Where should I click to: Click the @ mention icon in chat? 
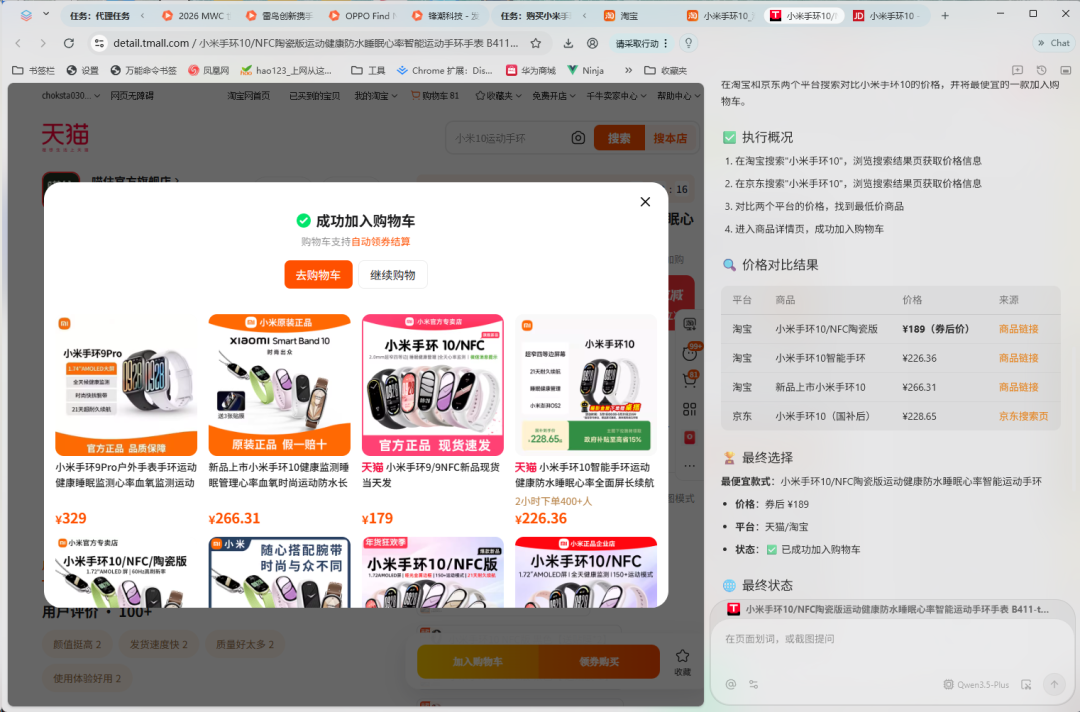point(731,684)
